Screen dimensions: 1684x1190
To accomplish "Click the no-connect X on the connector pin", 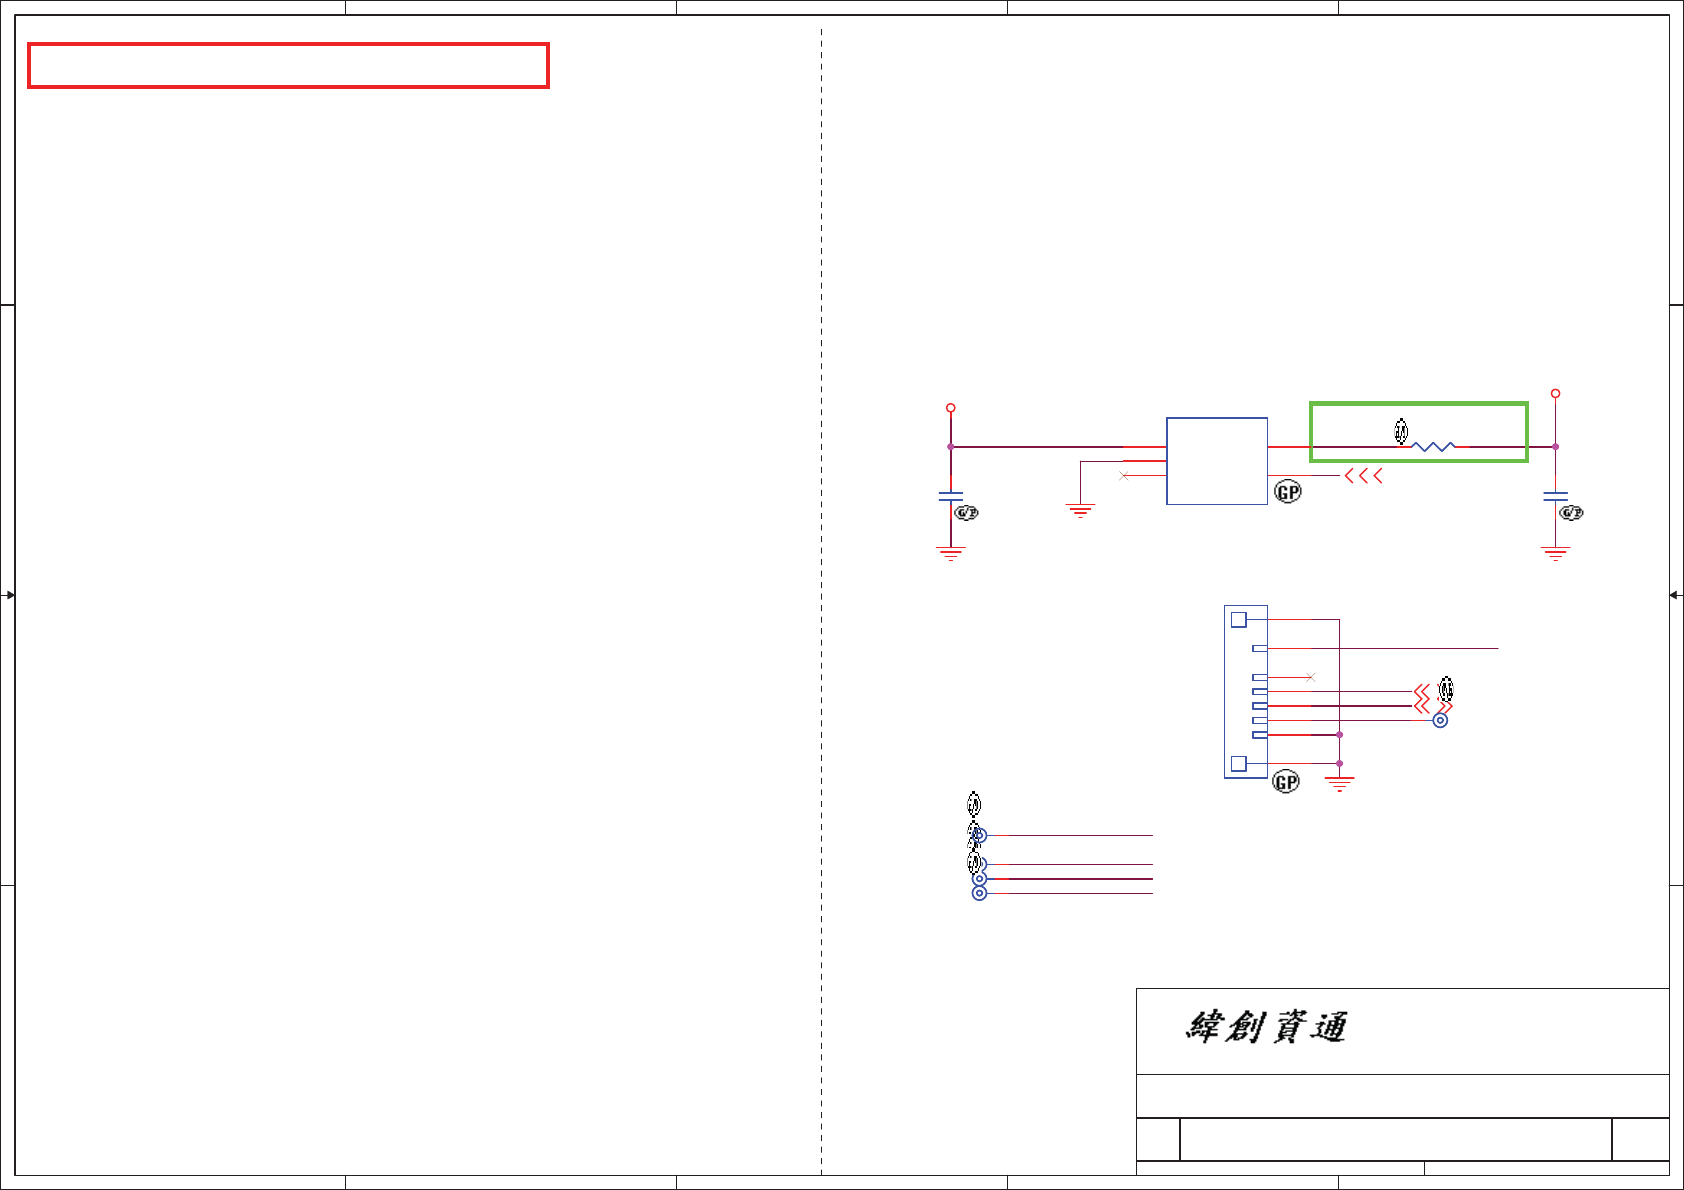I will (x=1310, y=677).
